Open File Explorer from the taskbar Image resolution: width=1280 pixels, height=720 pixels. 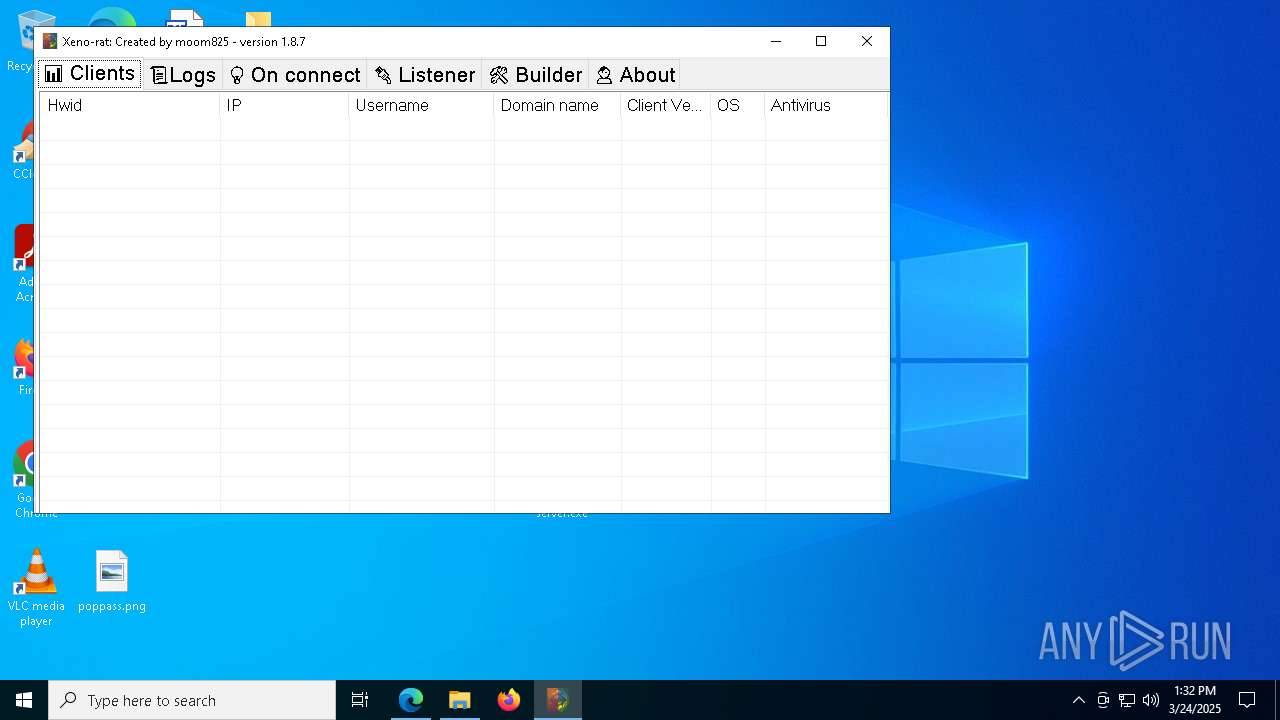point(460,700)
